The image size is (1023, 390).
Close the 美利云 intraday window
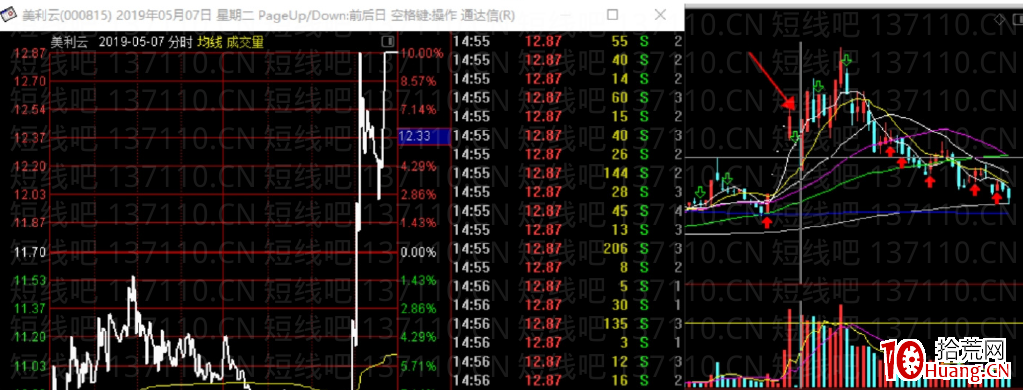point(660,14)
